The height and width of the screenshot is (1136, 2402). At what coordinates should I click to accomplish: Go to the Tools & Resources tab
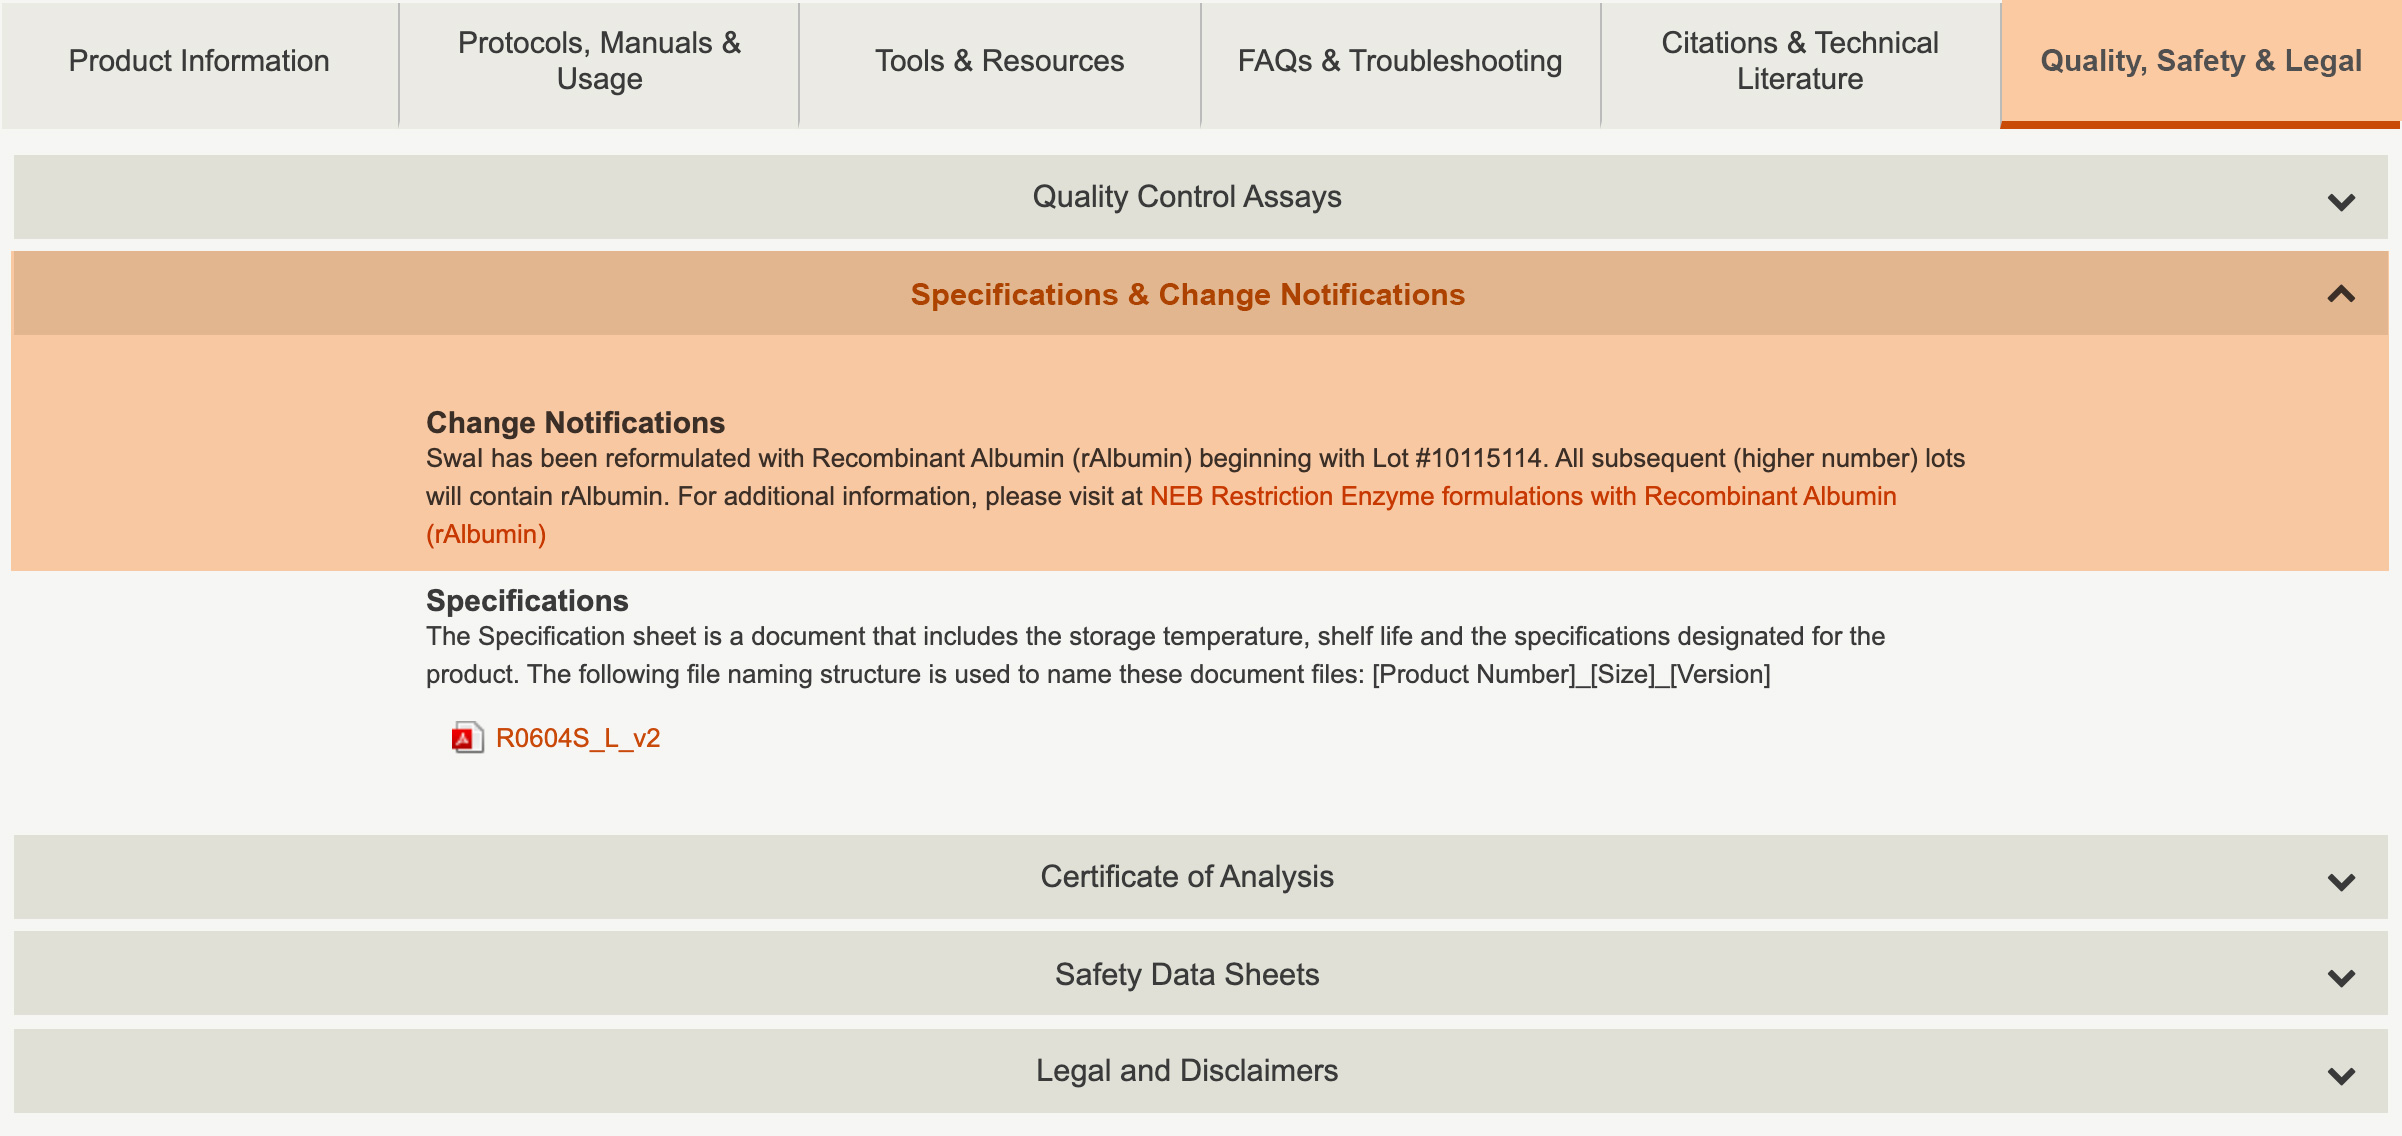(999, 61)
